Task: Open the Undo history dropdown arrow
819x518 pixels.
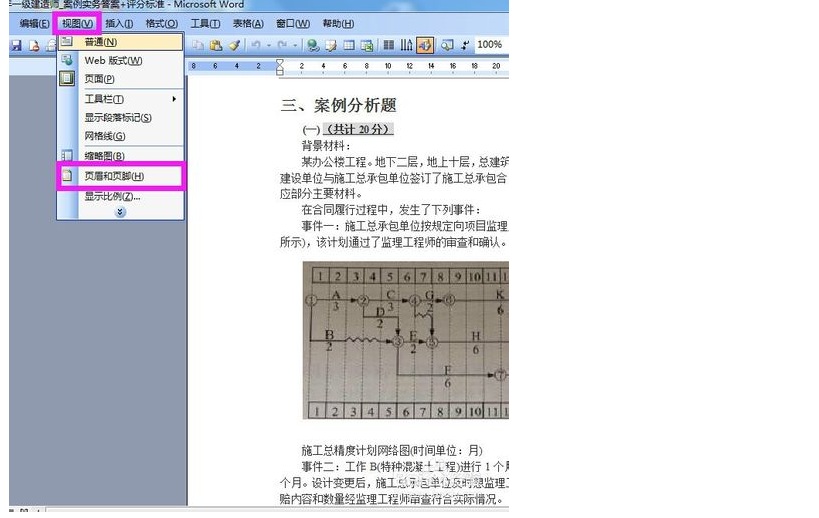Action: point(268,45)
